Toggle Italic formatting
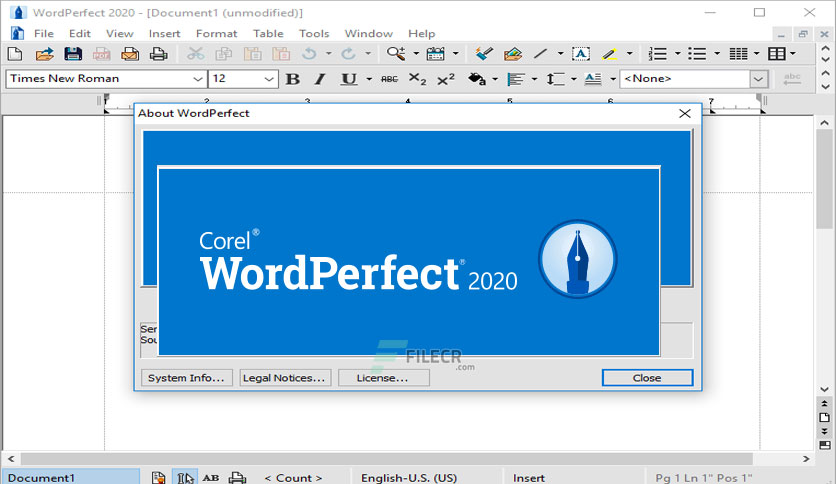836x484 pixels. click(320, 79)
